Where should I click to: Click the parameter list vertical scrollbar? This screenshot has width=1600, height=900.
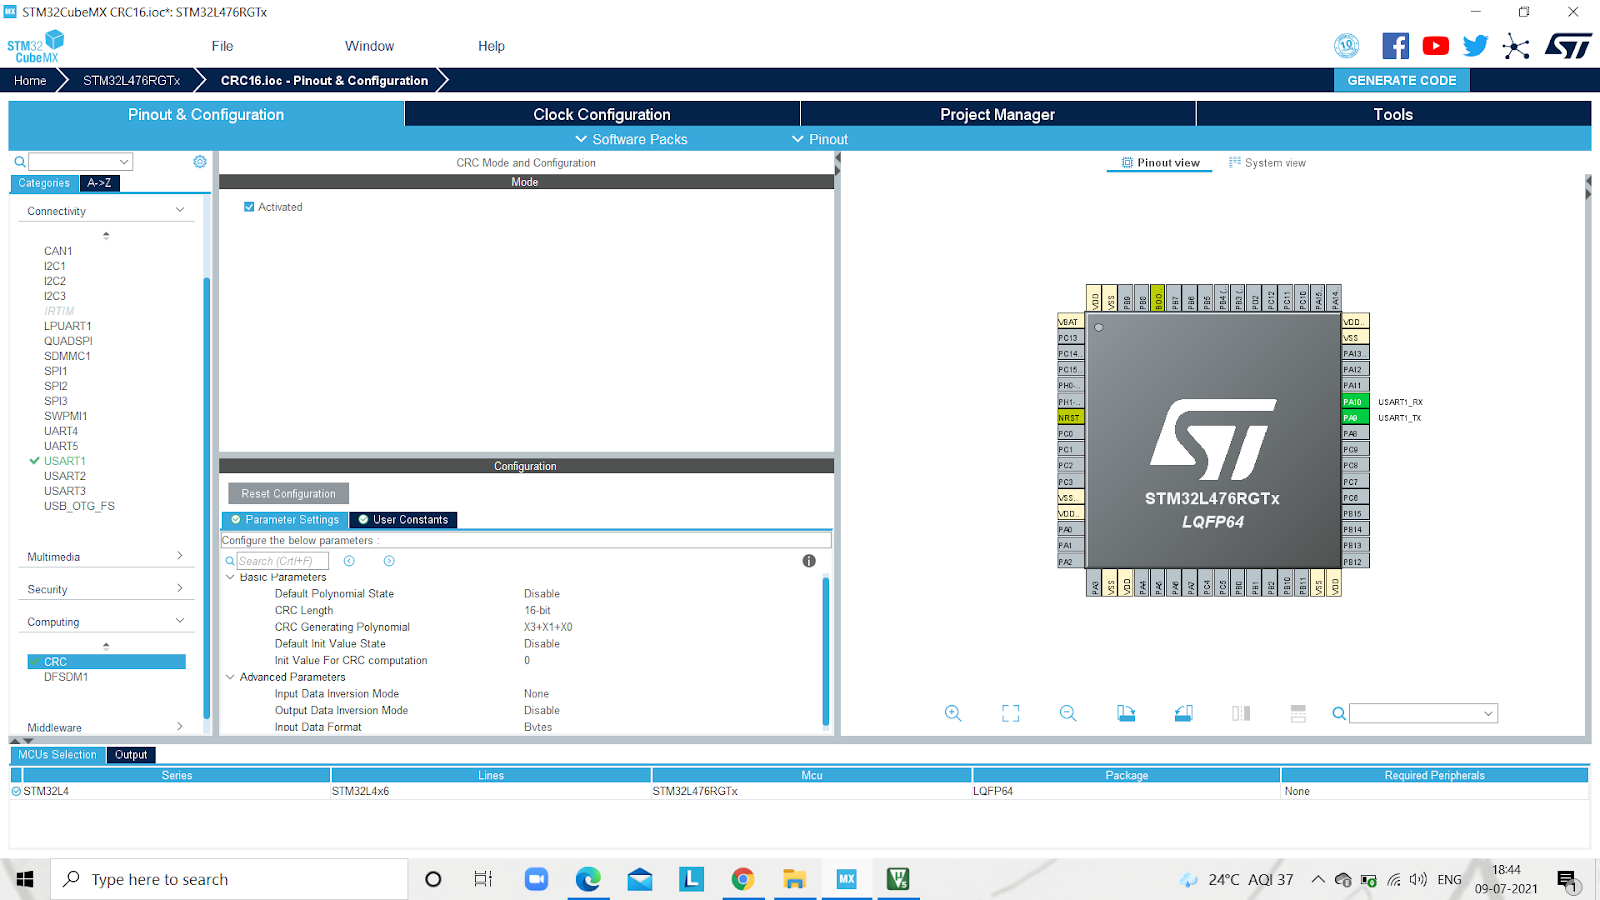pyautogui.click(x=826, y=650)
